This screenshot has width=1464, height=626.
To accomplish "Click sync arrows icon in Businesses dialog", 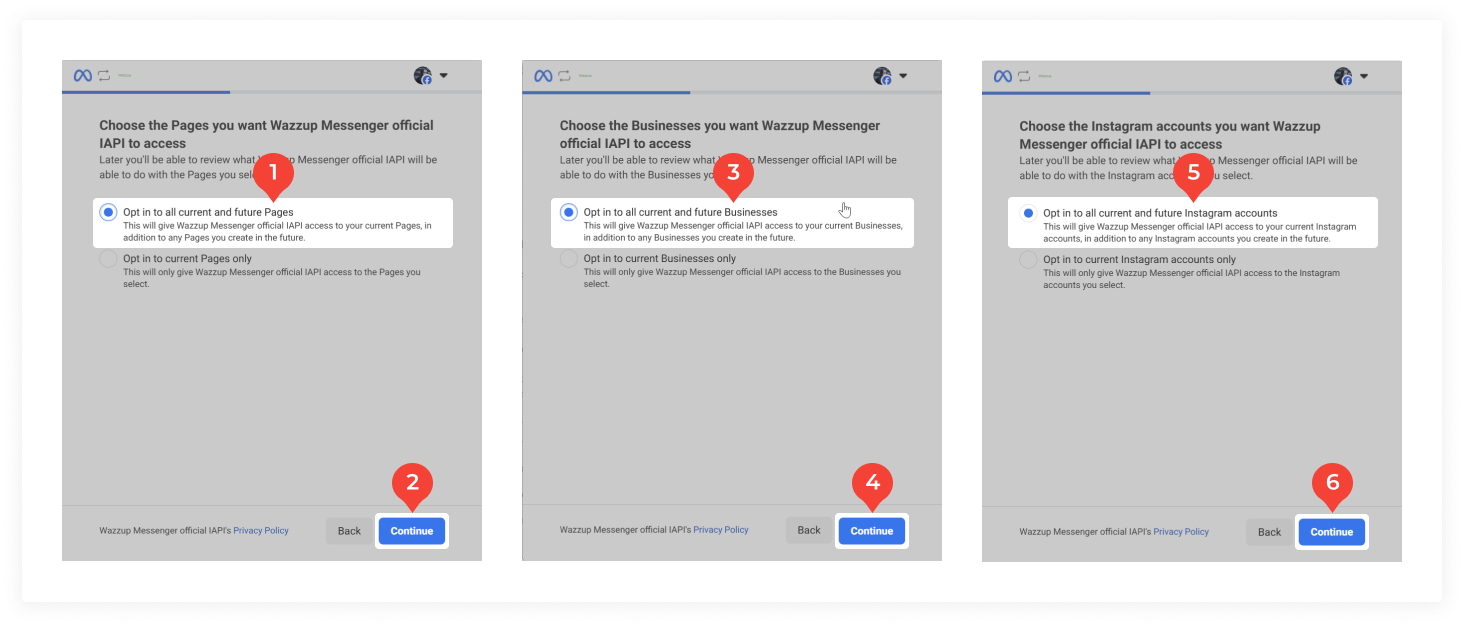I will pyautogui.click(x=565, y=76).
